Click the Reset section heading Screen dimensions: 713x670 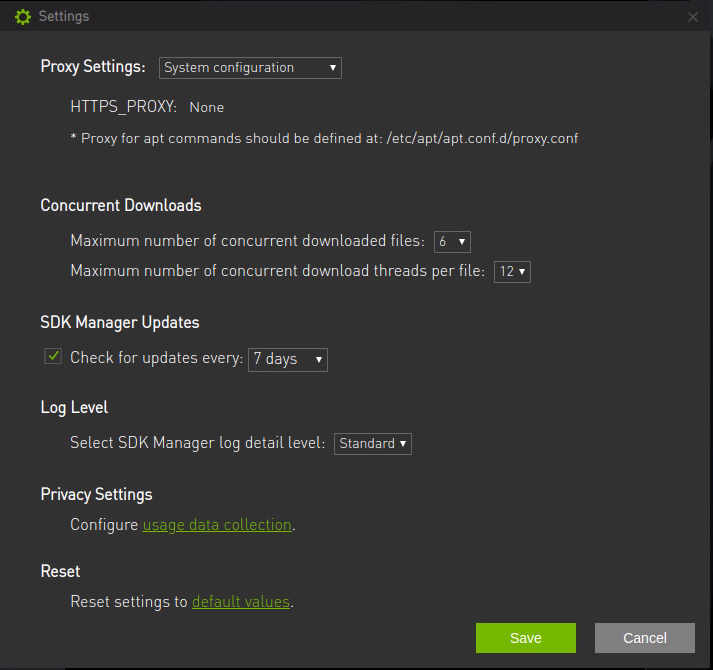[x=60, y=572]
